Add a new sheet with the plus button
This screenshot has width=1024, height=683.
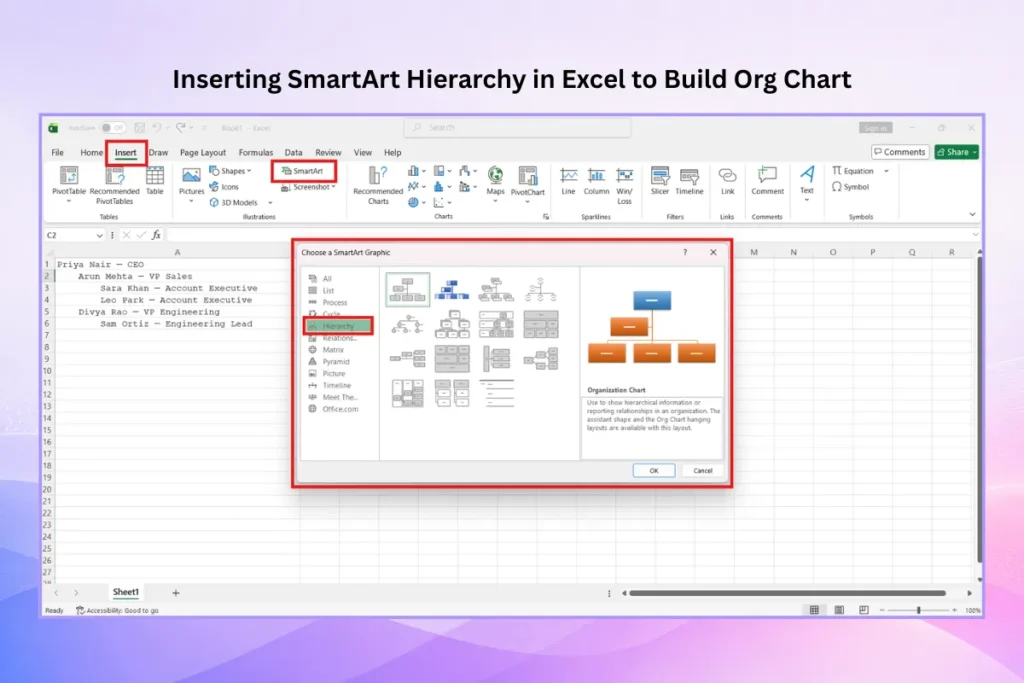pos(176,593)
